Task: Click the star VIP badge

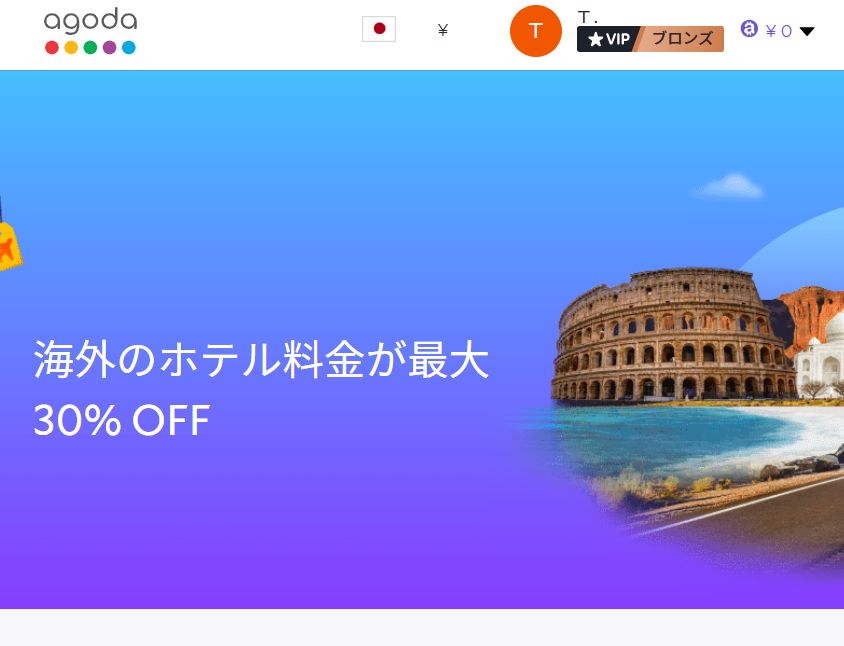Action: click(x=609, y=39)
